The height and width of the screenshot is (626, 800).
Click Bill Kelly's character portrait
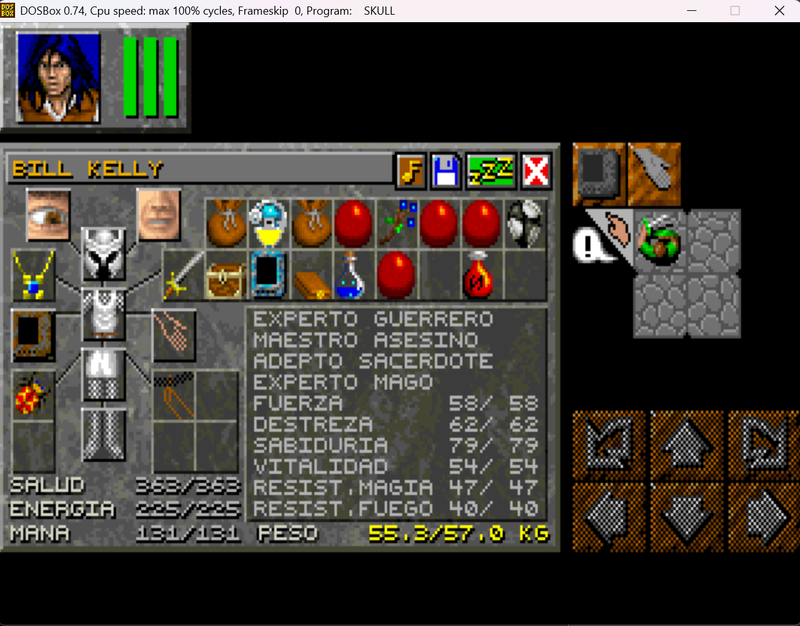coord(58,77)
